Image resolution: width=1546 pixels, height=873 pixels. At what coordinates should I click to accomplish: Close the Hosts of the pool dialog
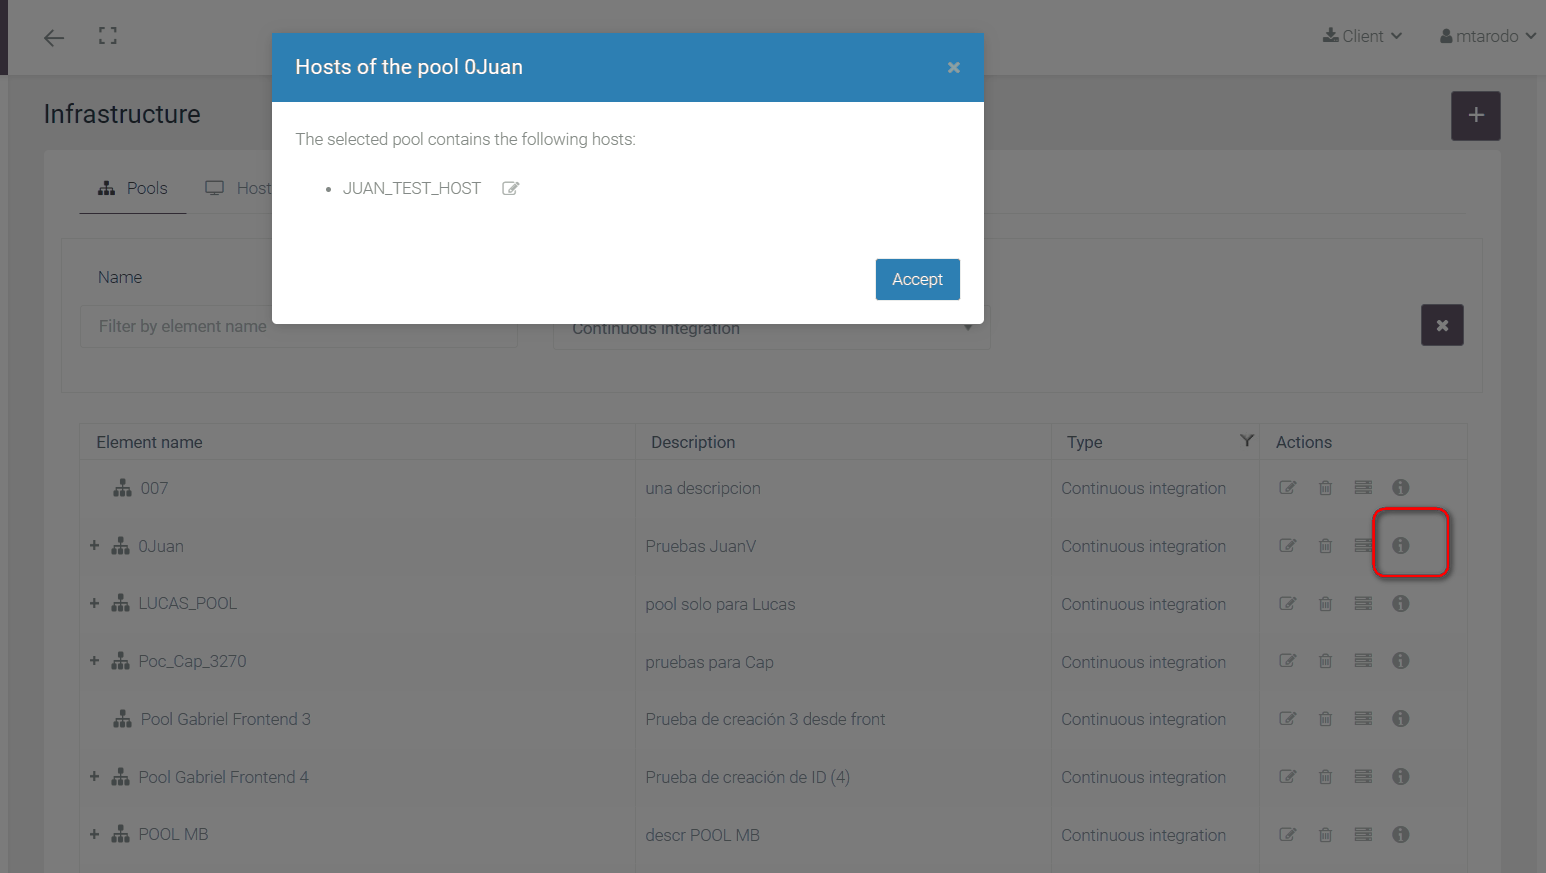pos(953,68)
